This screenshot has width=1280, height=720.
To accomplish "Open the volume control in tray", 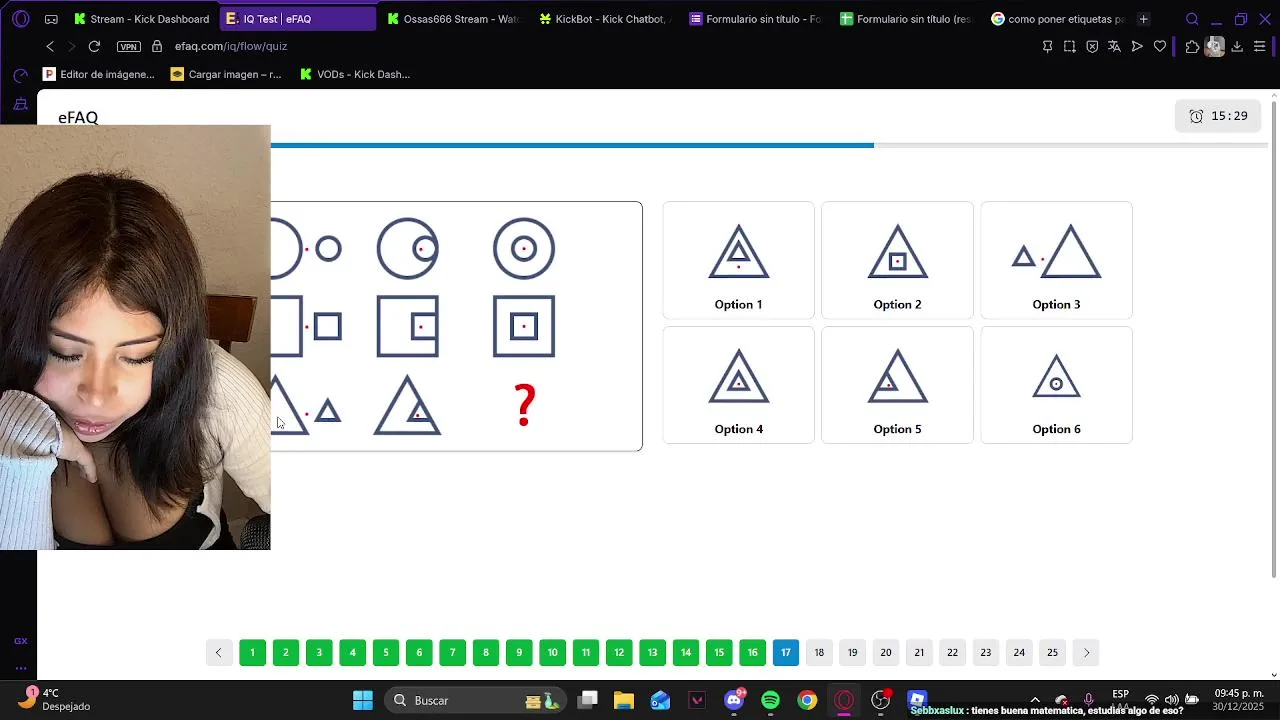I will point(1171,700).
